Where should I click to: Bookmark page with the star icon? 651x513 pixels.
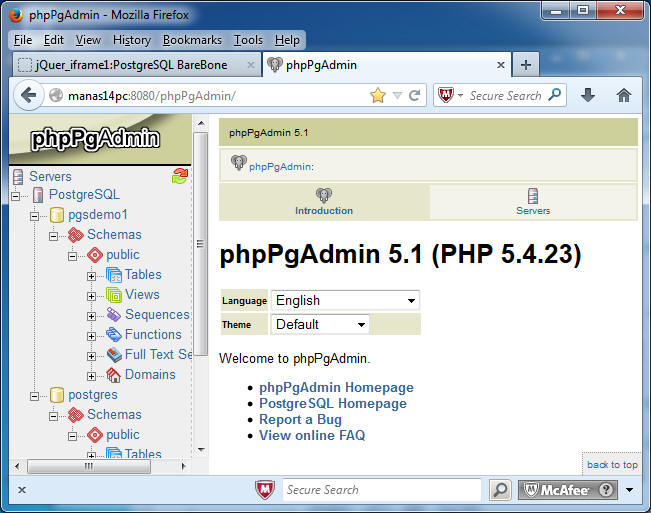coord(378,95)
